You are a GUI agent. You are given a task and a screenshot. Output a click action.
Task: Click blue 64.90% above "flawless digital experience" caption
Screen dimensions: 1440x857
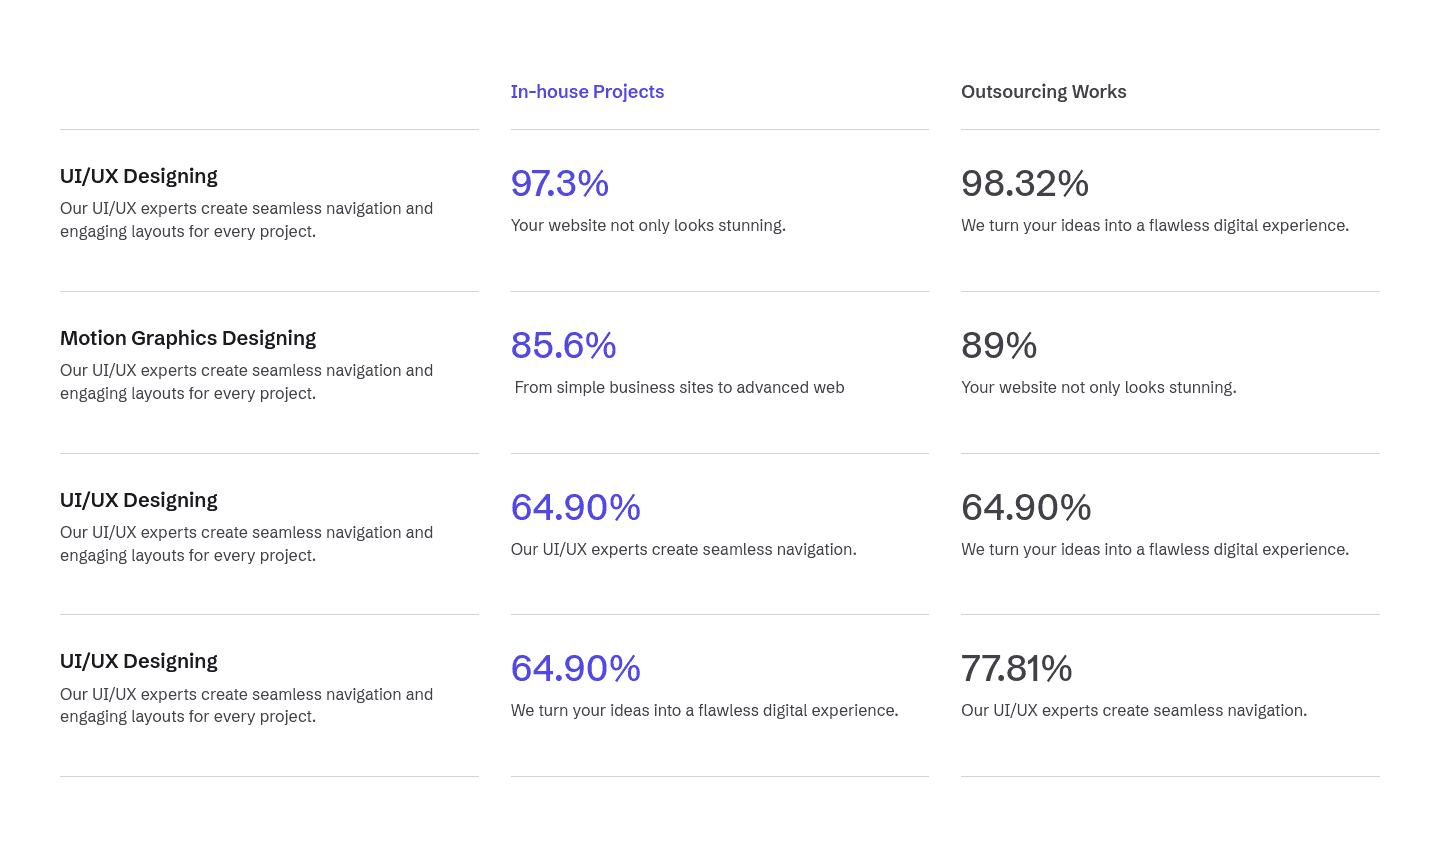pos(575,669)
